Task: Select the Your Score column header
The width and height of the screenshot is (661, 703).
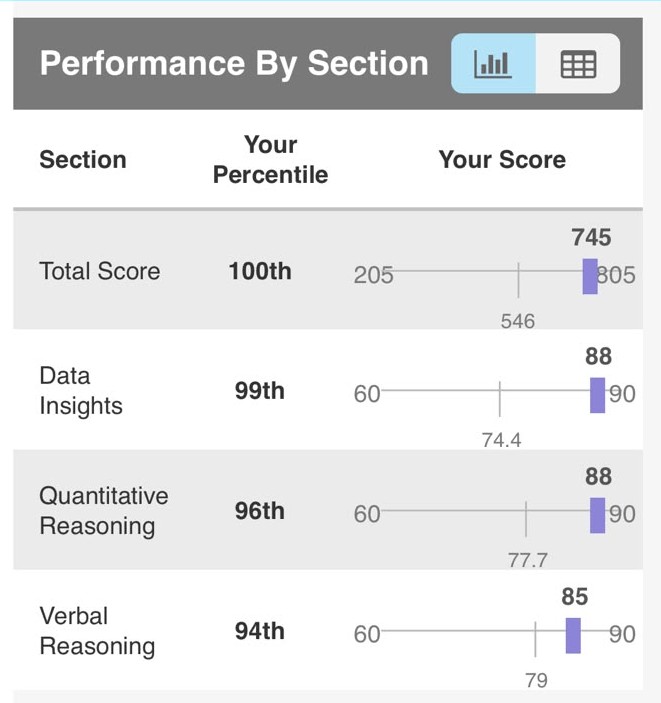Action: point(502,160)
